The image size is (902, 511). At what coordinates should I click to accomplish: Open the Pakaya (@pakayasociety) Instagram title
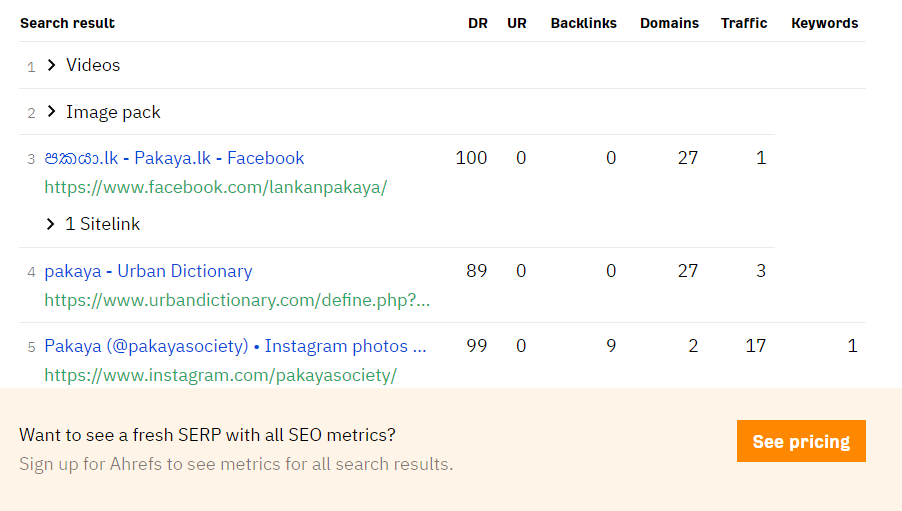(235, 346)
